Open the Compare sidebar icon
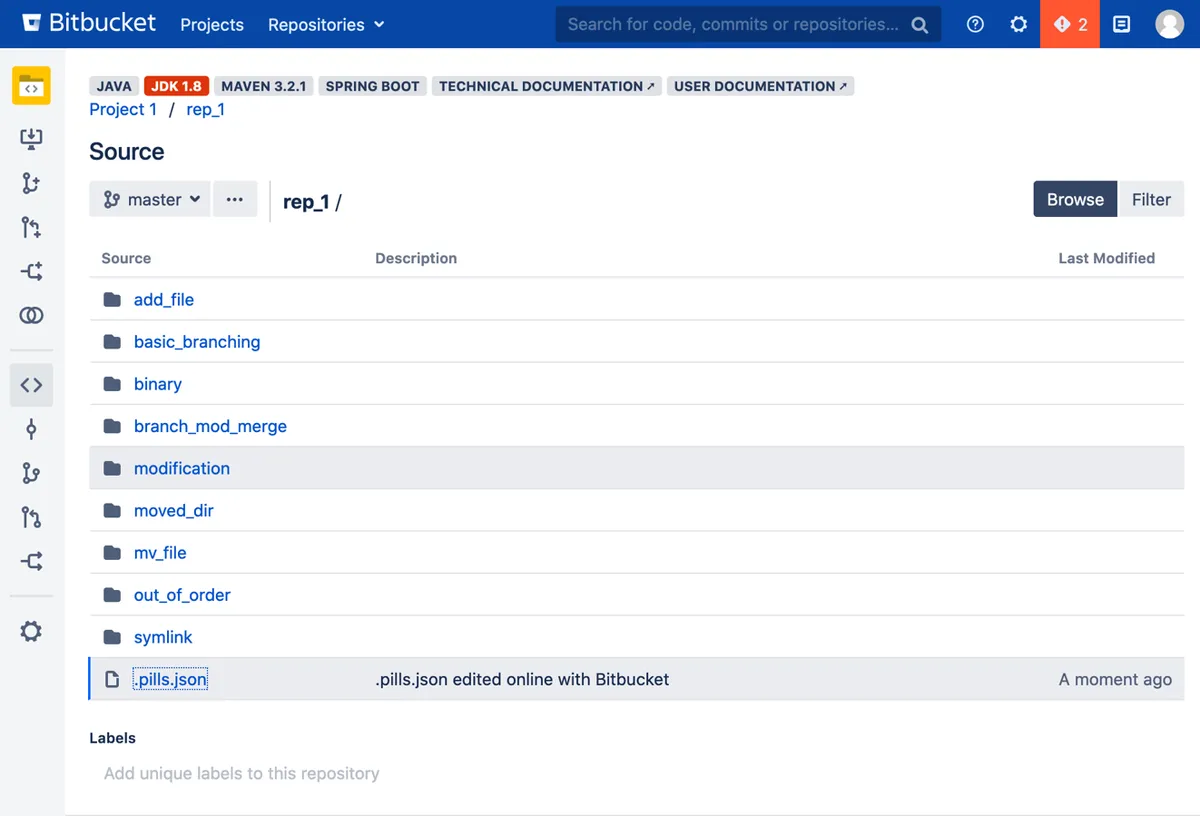The height and width of the screenshot is (816, 1200). tap(31, 316)
